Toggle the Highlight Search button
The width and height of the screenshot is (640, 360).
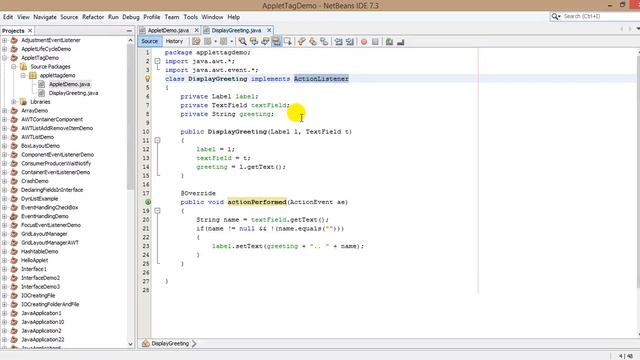tap(276, 41)
